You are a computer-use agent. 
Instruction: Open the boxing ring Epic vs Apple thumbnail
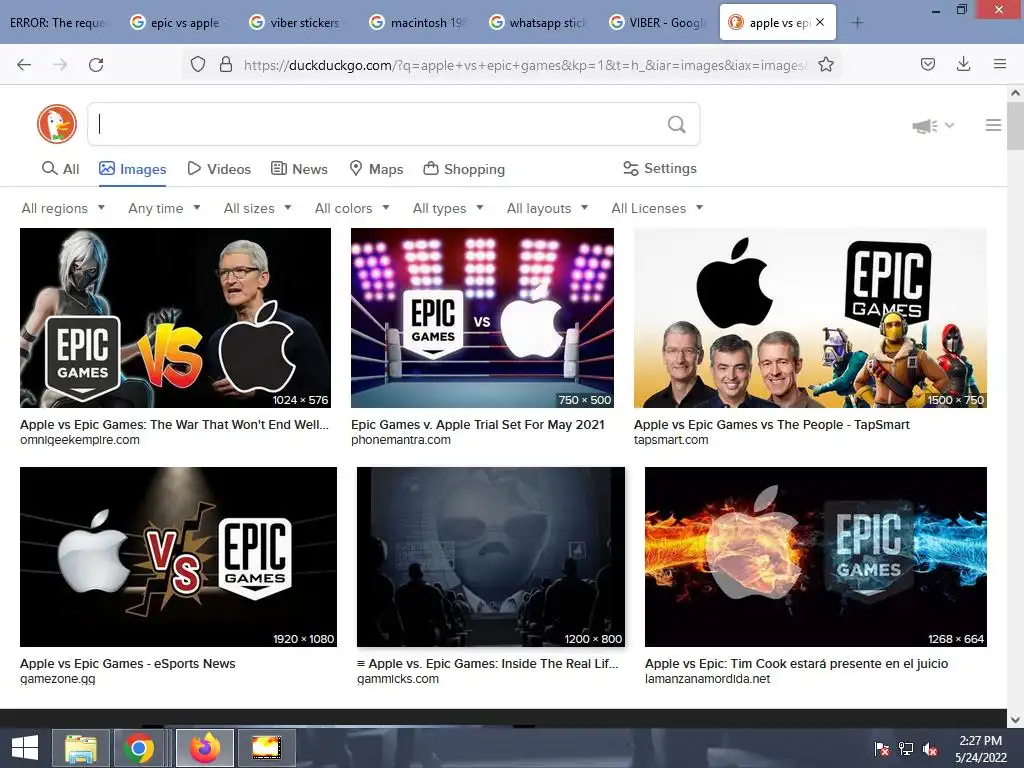coord(482,318)
